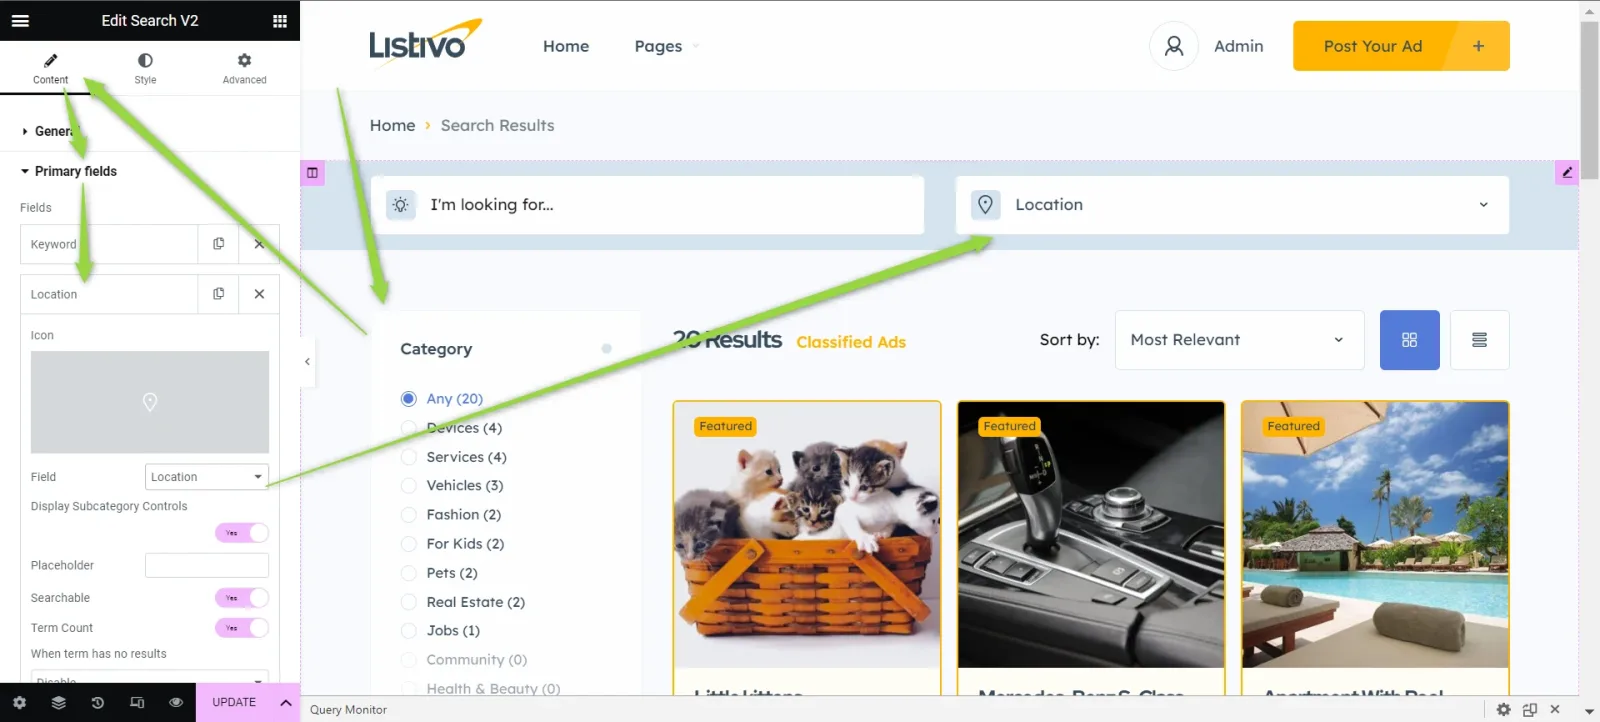This screenshot has width=1600, height=722.
Task: Switch to the Advanced tab
Action: click(244, 68)
